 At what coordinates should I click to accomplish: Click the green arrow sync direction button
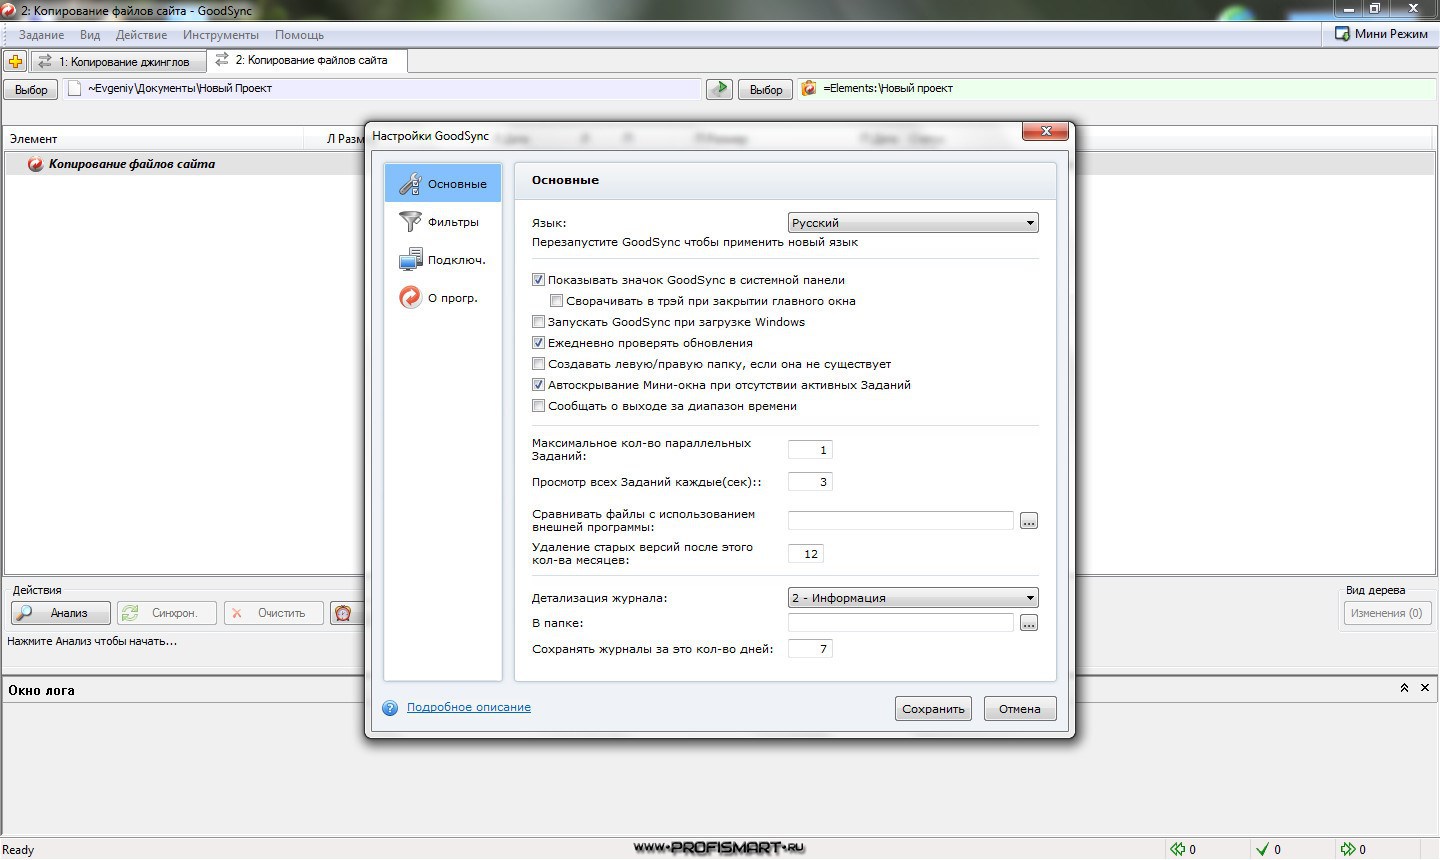(x=719, y=89)
